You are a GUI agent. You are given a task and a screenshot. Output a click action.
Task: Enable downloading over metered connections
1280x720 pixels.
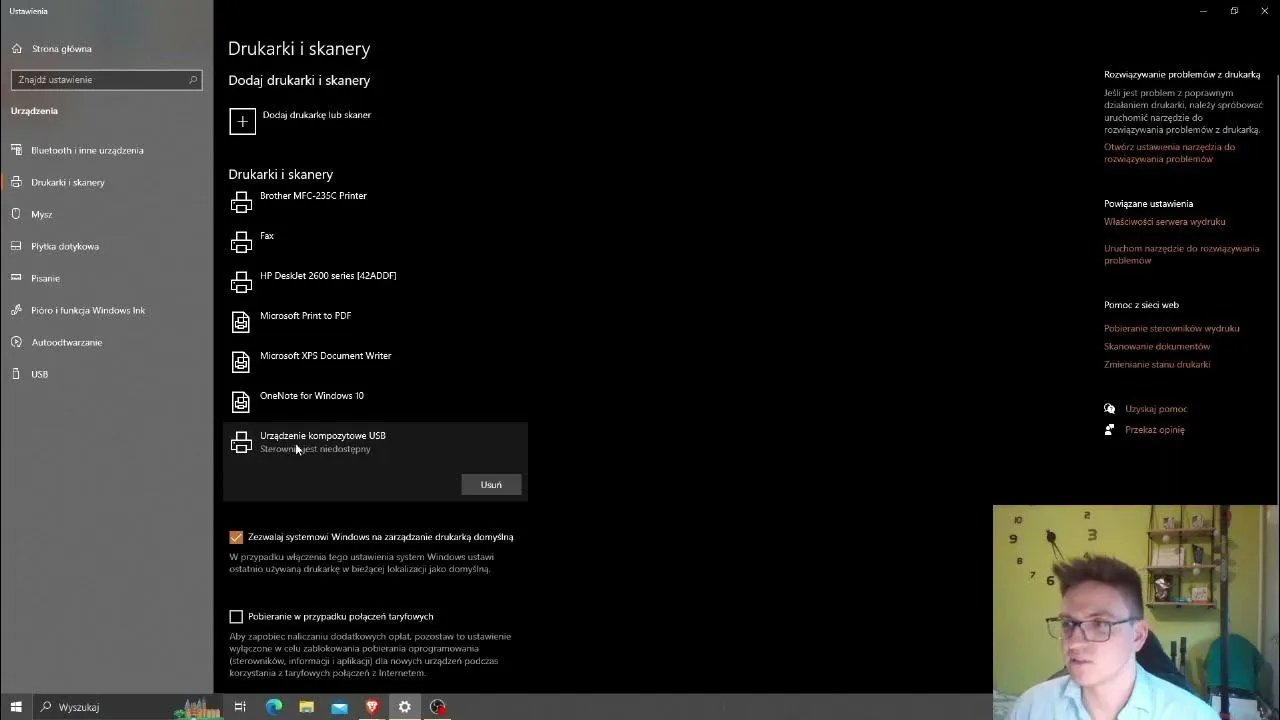click(x=236, y=616)
